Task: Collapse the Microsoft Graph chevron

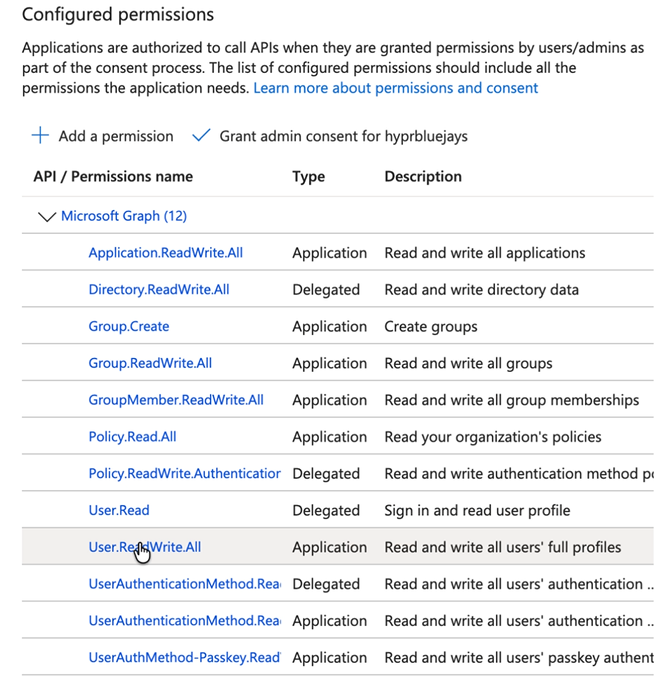Action: point(46,216)
